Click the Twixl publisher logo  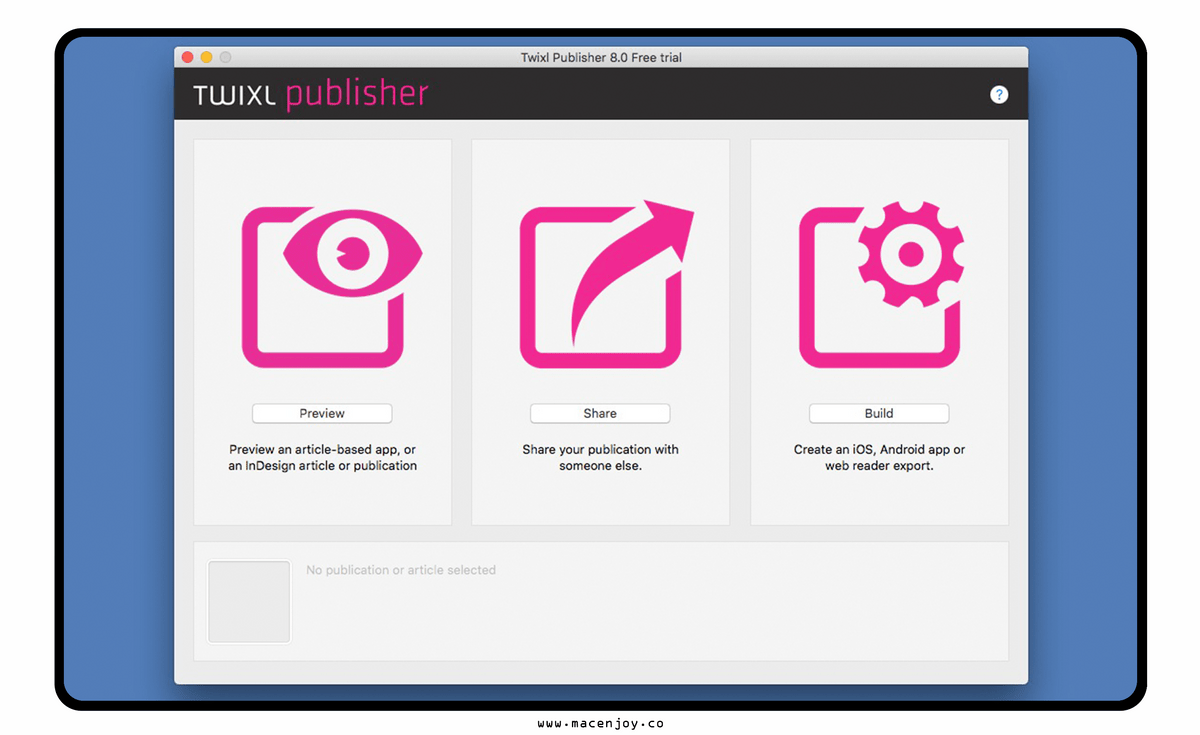coord(311,95)
